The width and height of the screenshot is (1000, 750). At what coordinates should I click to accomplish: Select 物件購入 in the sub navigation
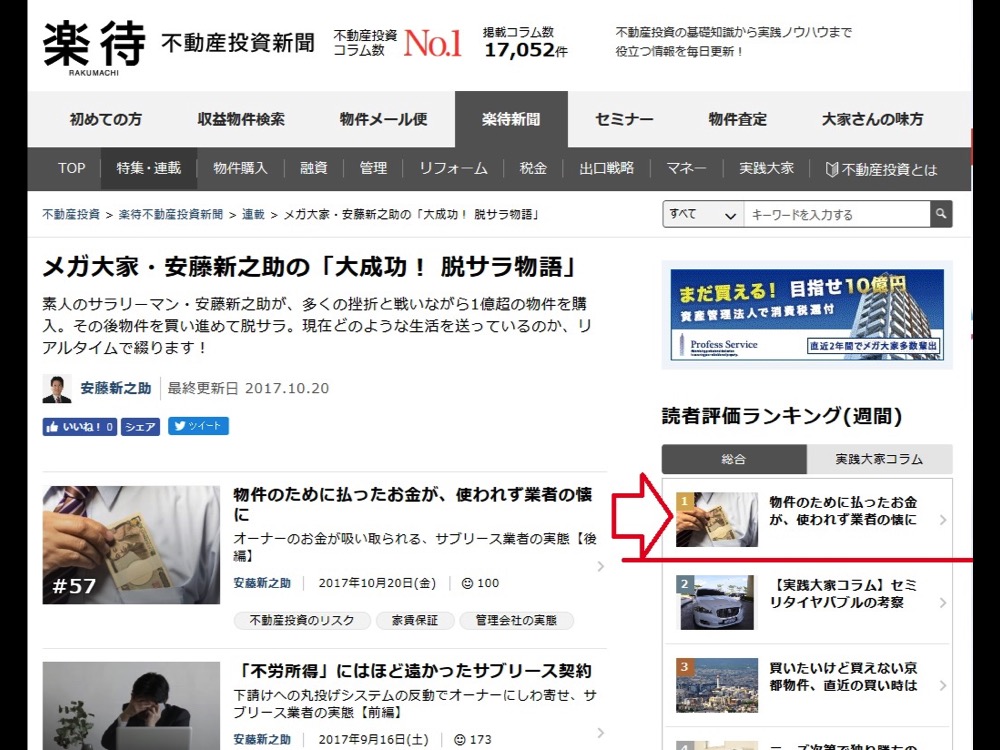coord(240,168)
